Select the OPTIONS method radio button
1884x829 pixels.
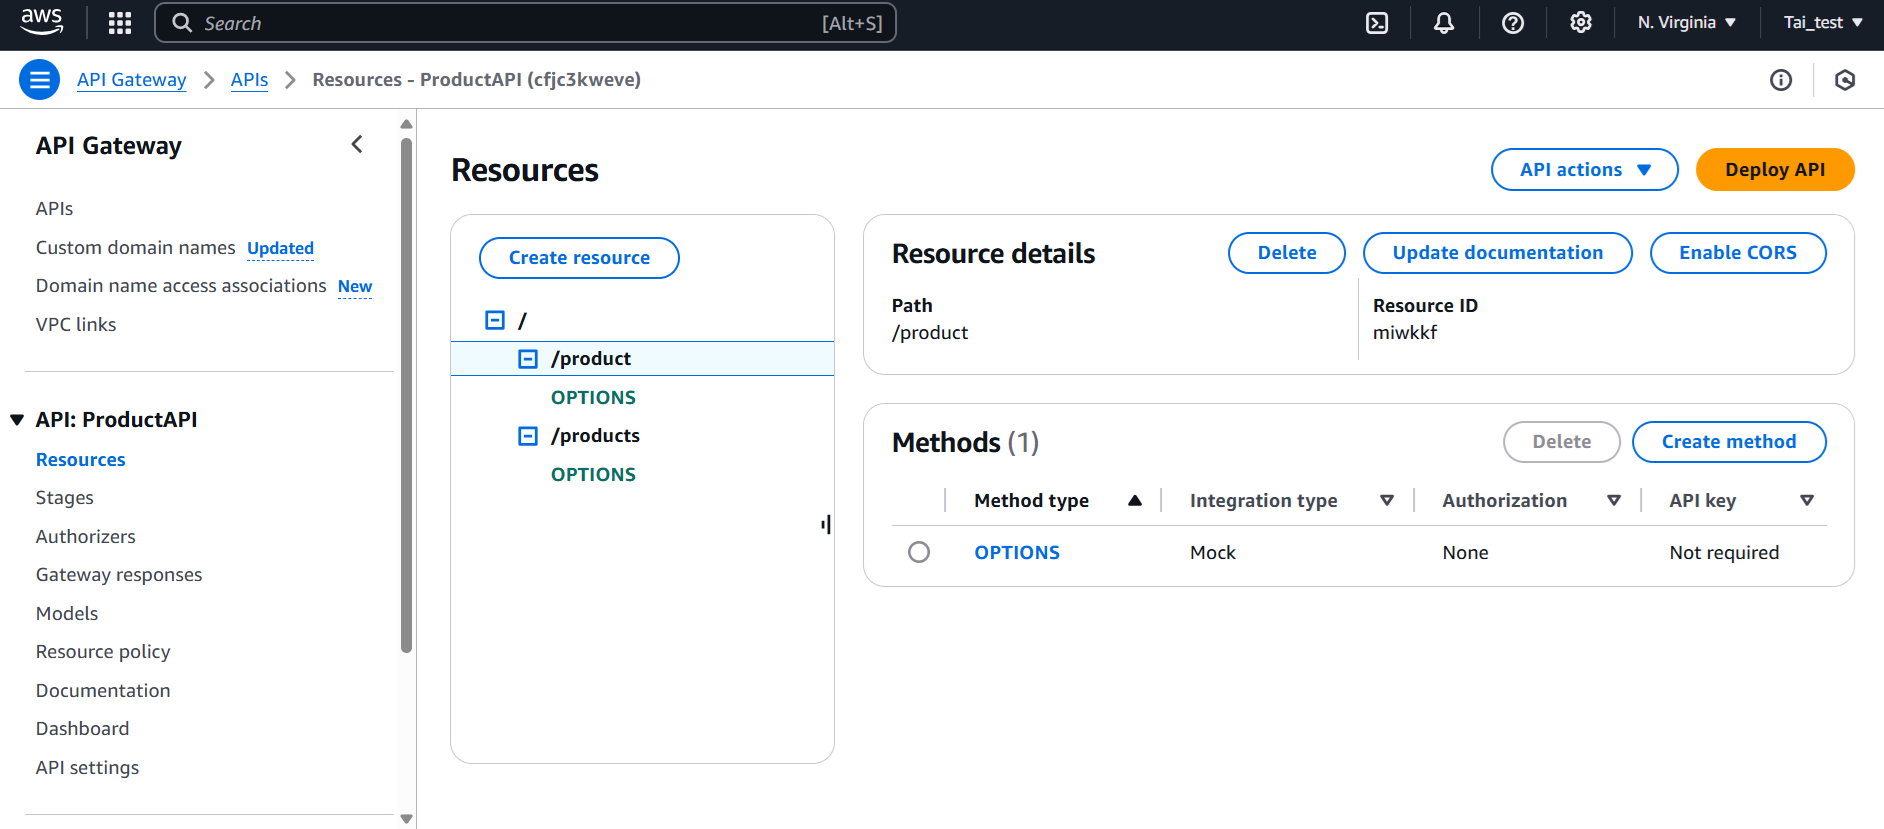919,552
